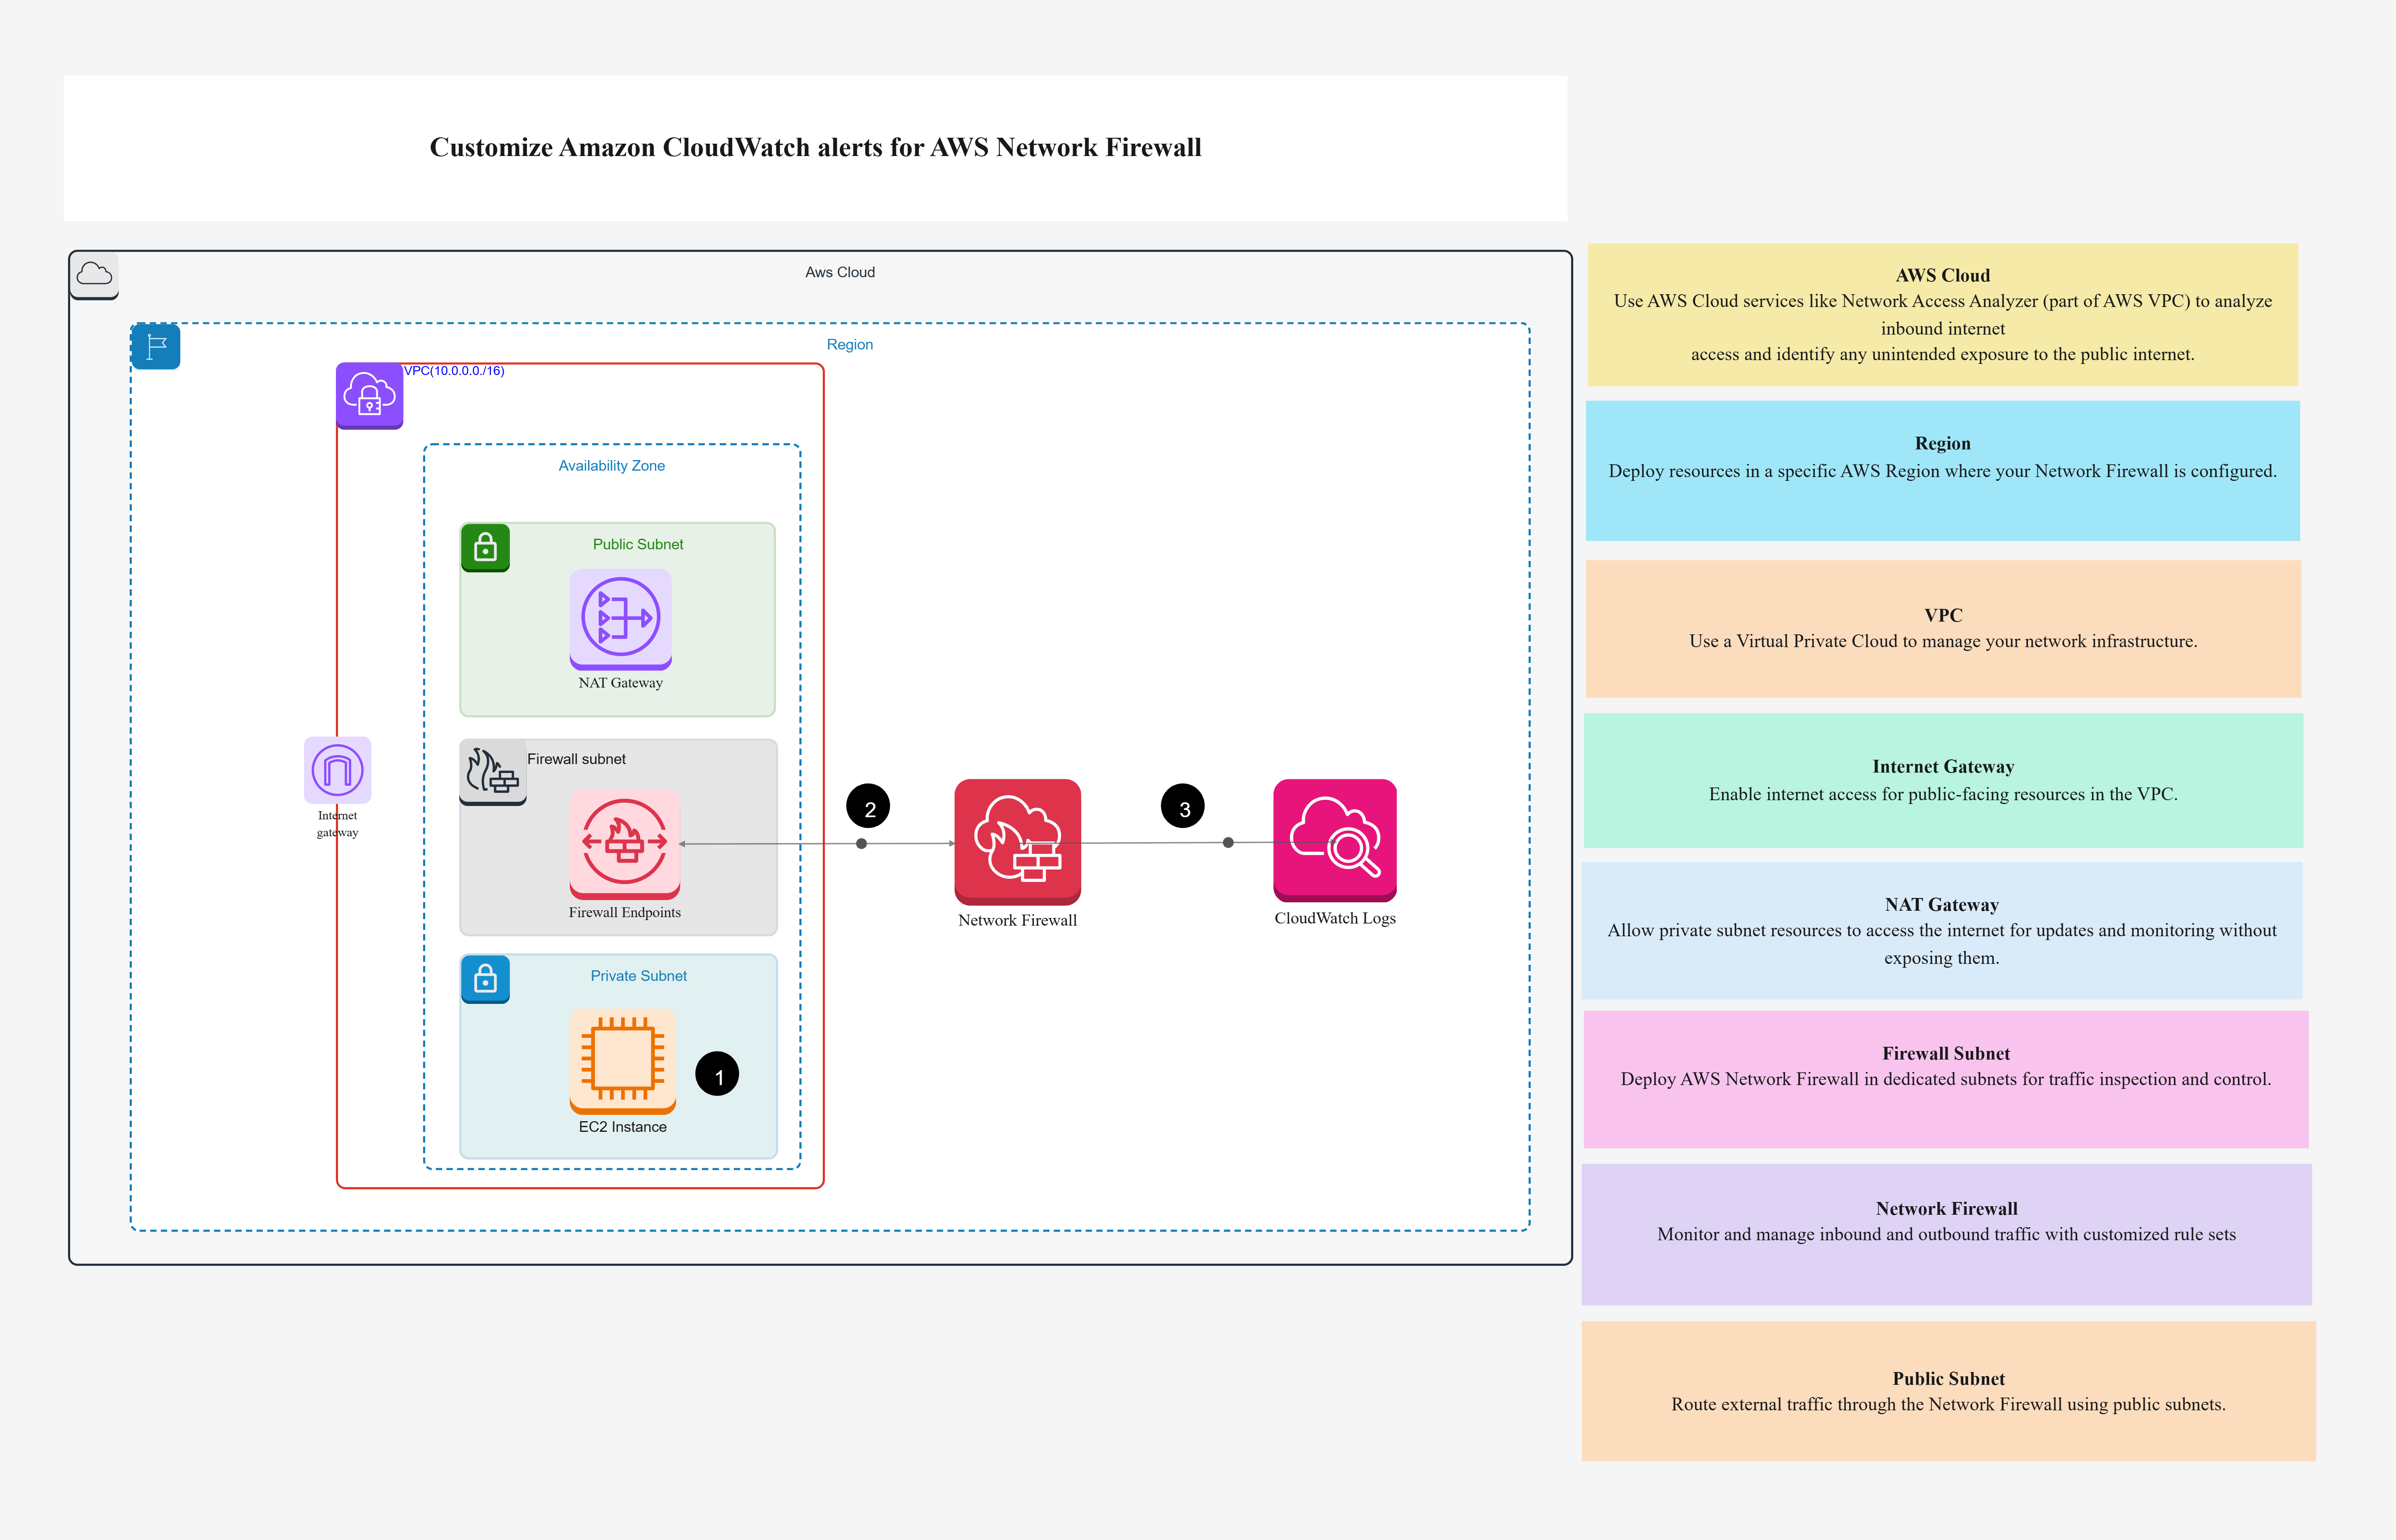The image size is (2396, 1540).
Task: Click the orange VPC legend box
Action: 1943,628
